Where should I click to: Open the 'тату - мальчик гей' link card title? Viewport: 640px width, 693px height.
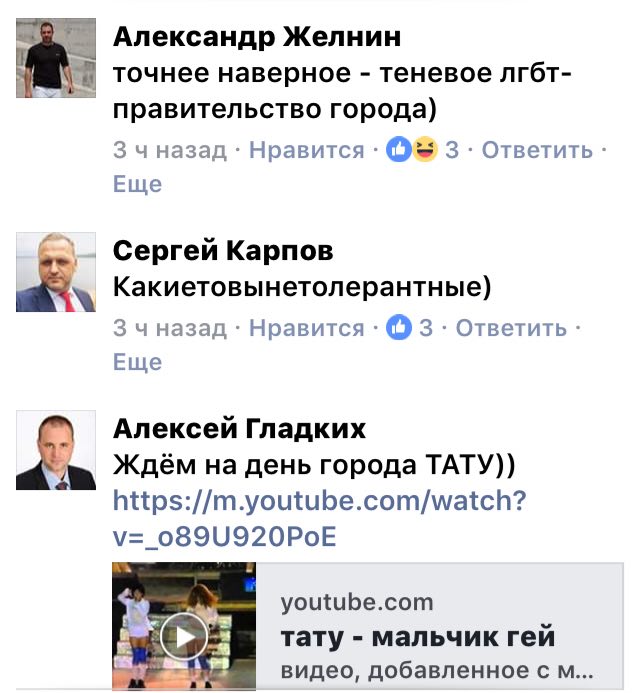418,637
